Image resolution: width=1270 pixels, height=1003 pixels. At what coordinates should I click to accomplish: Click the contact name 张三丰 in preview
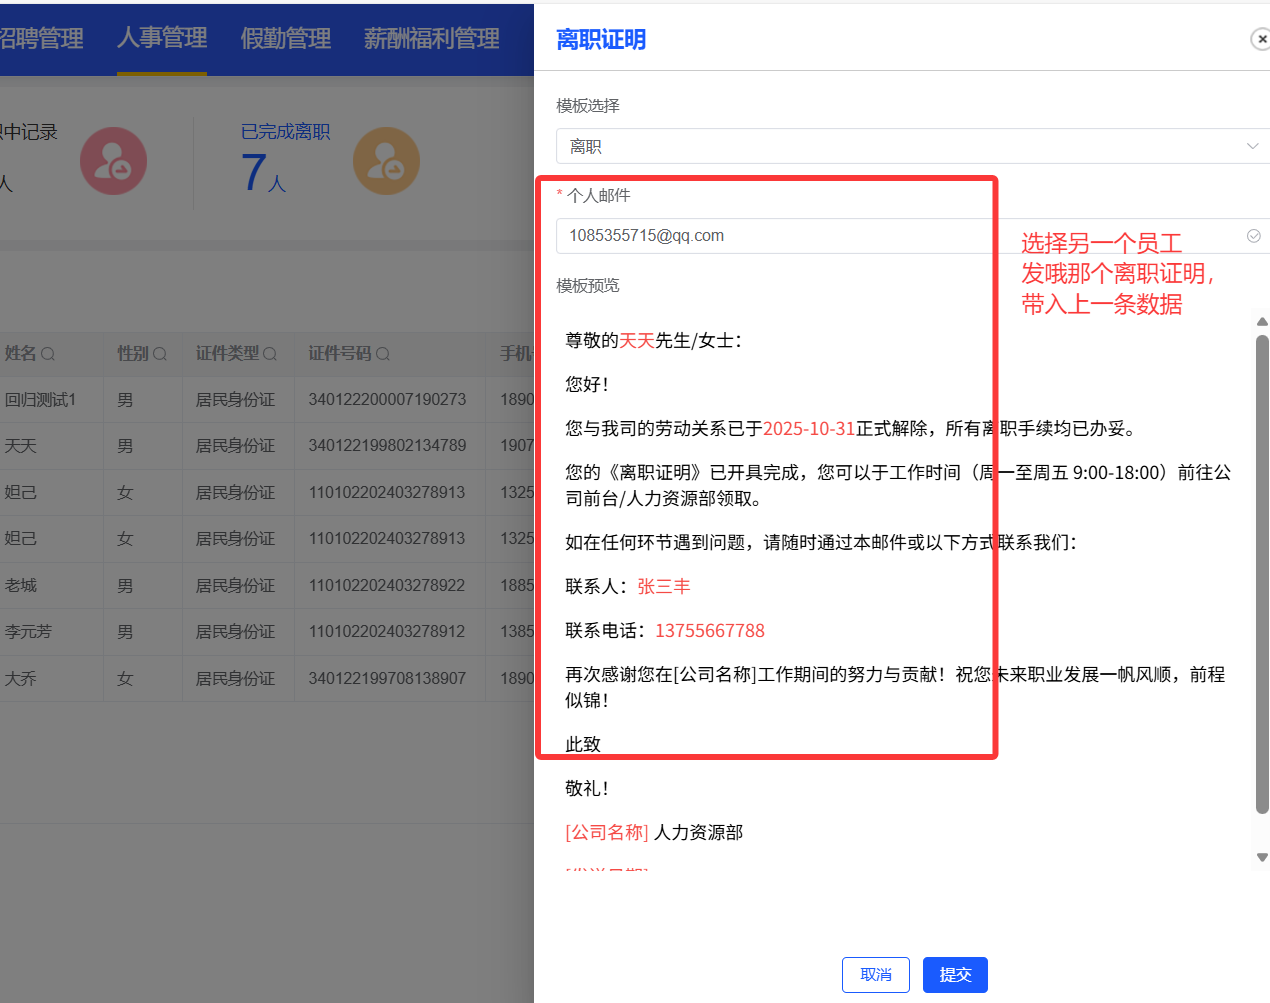click(664, 587)
